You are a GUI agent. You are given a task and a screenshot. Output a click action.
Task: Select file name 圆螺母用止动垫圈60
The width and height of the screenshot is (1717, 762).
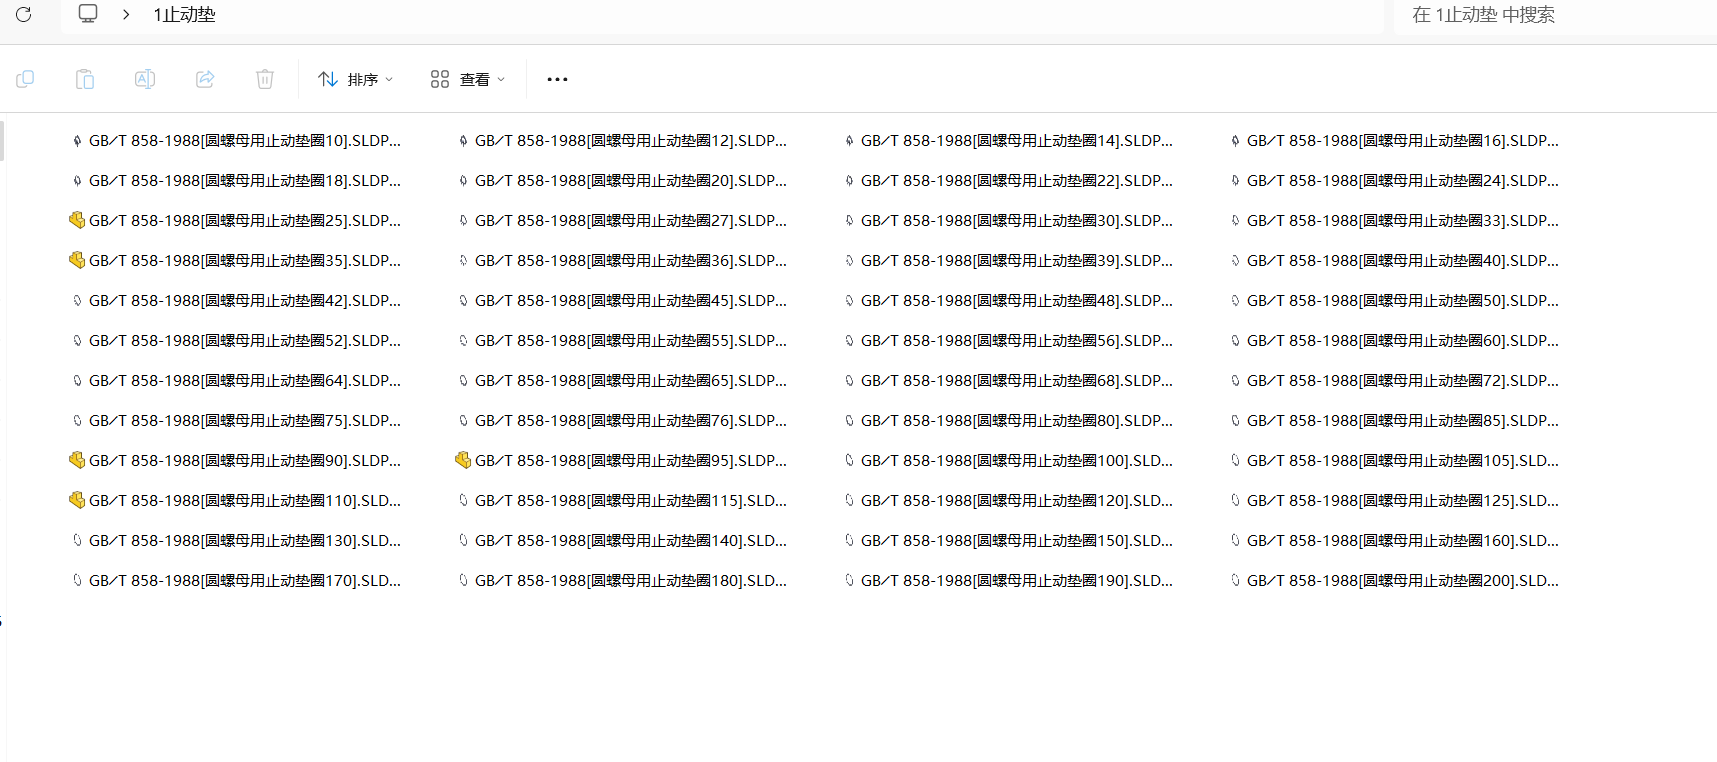(1402, 341)
